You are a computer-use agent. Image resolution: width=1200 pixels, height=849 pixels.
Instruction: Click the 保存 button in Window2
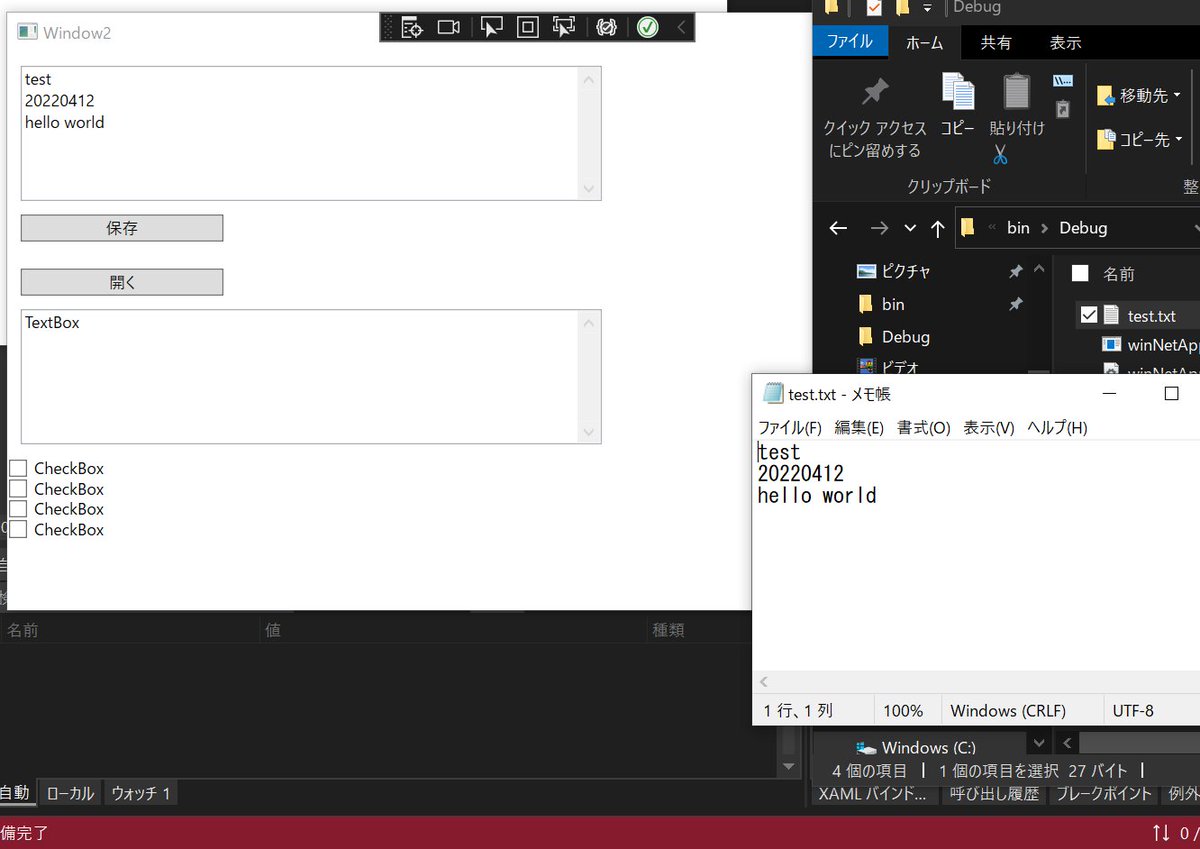122,228
